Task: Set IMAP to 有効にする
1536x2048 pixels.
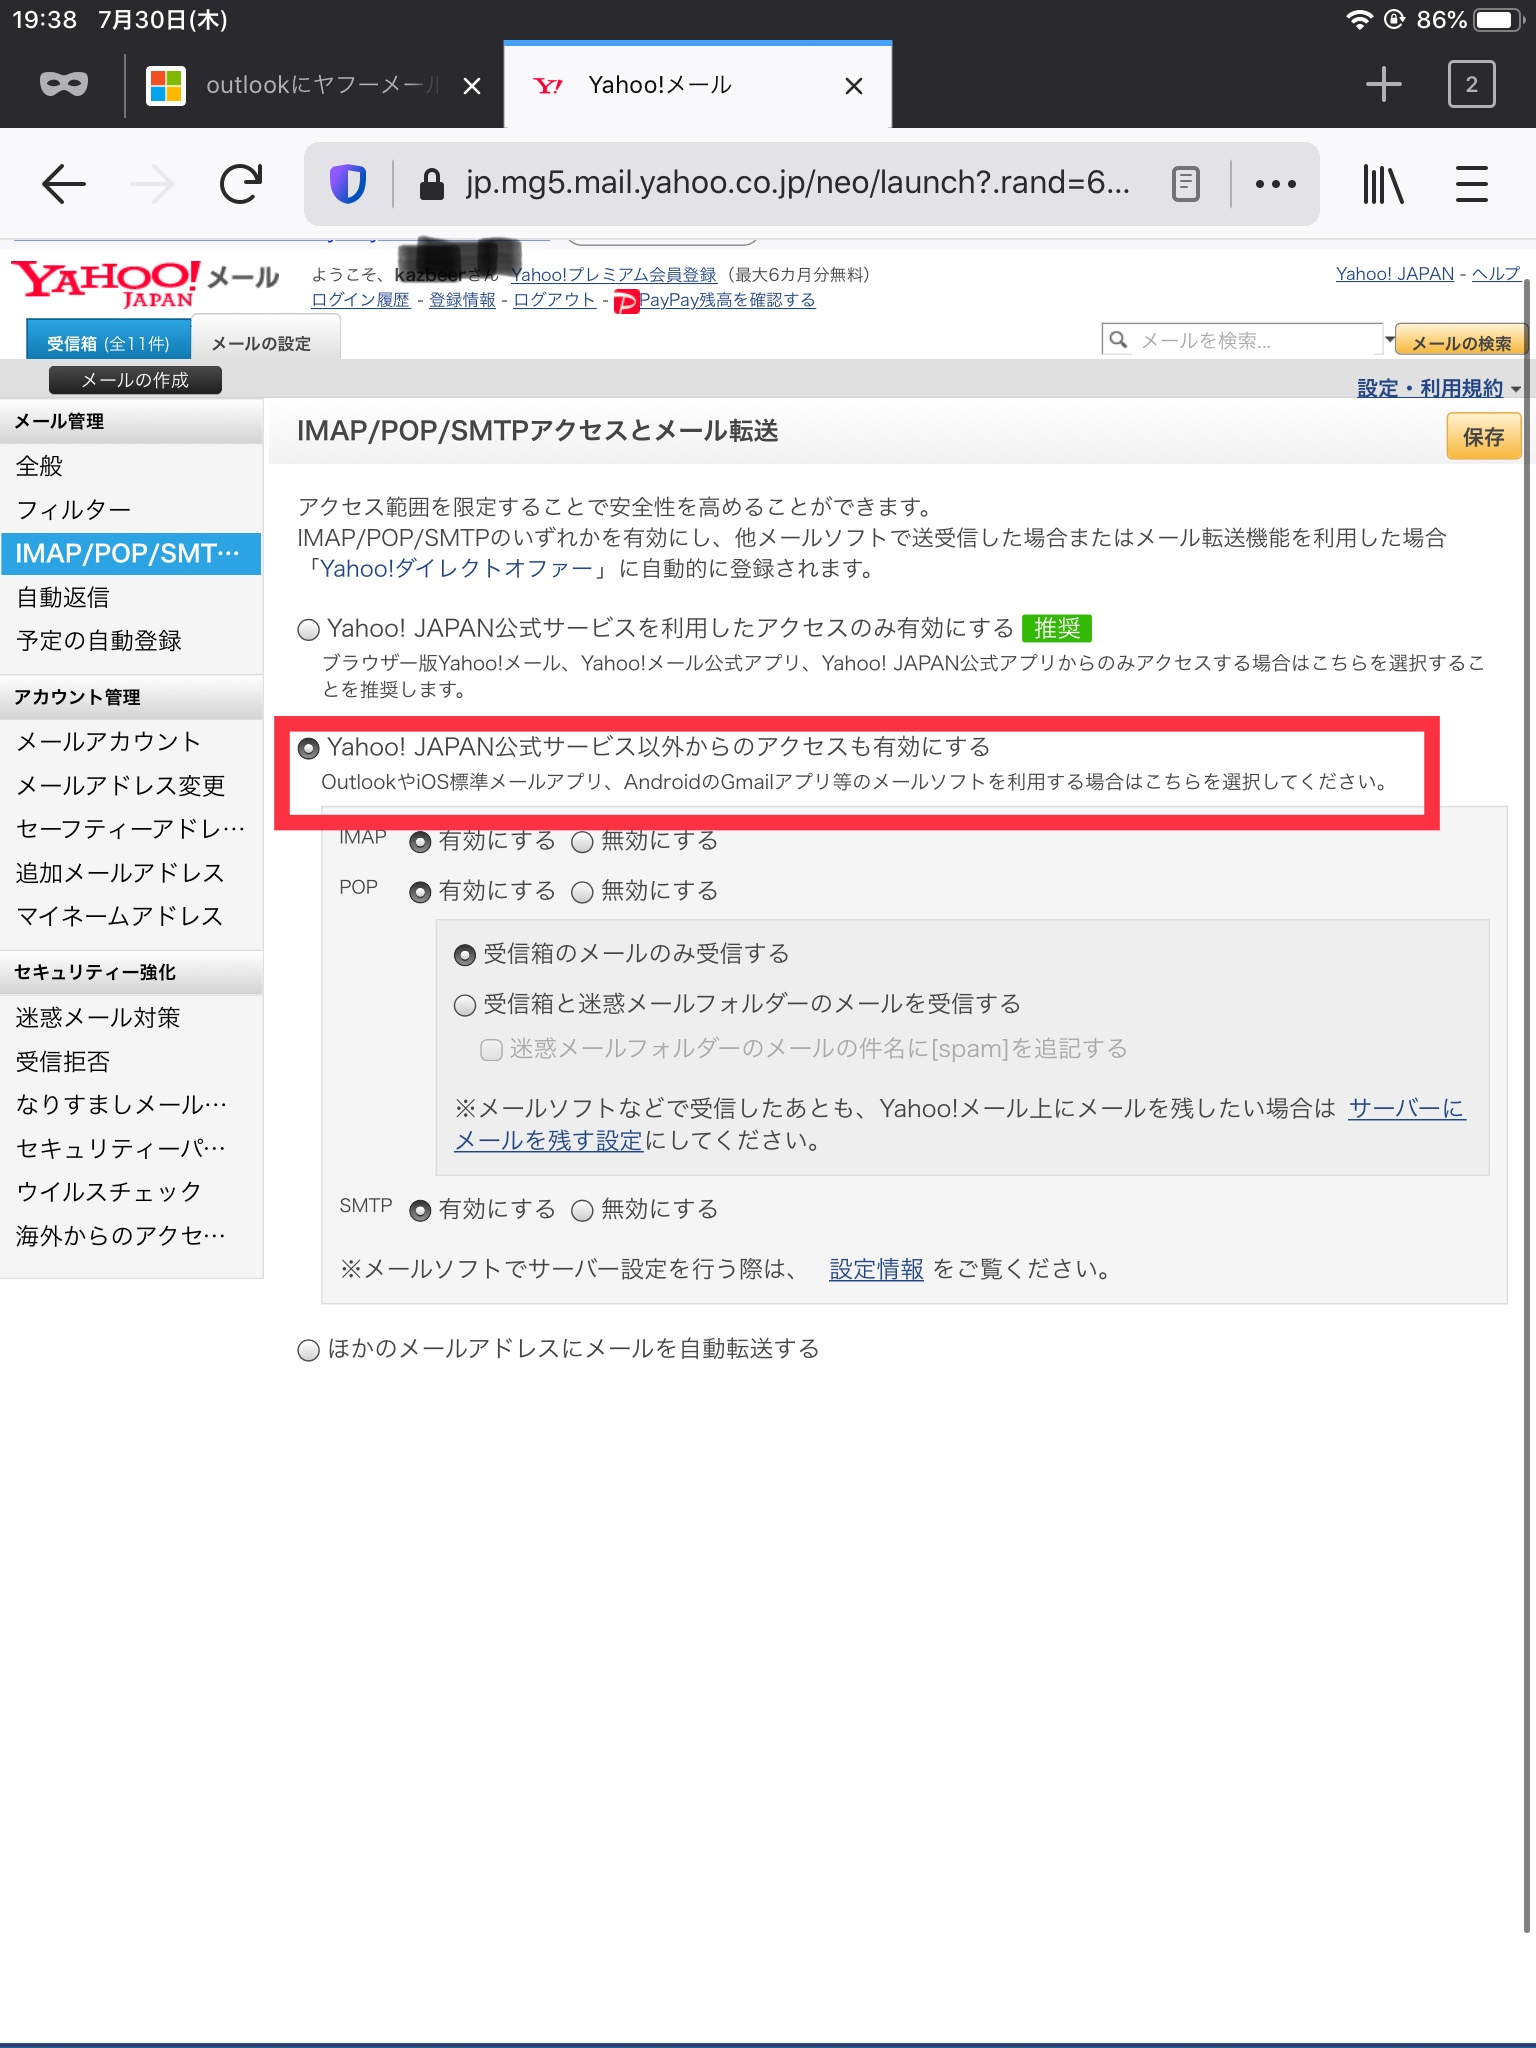Action: [421, 842]
